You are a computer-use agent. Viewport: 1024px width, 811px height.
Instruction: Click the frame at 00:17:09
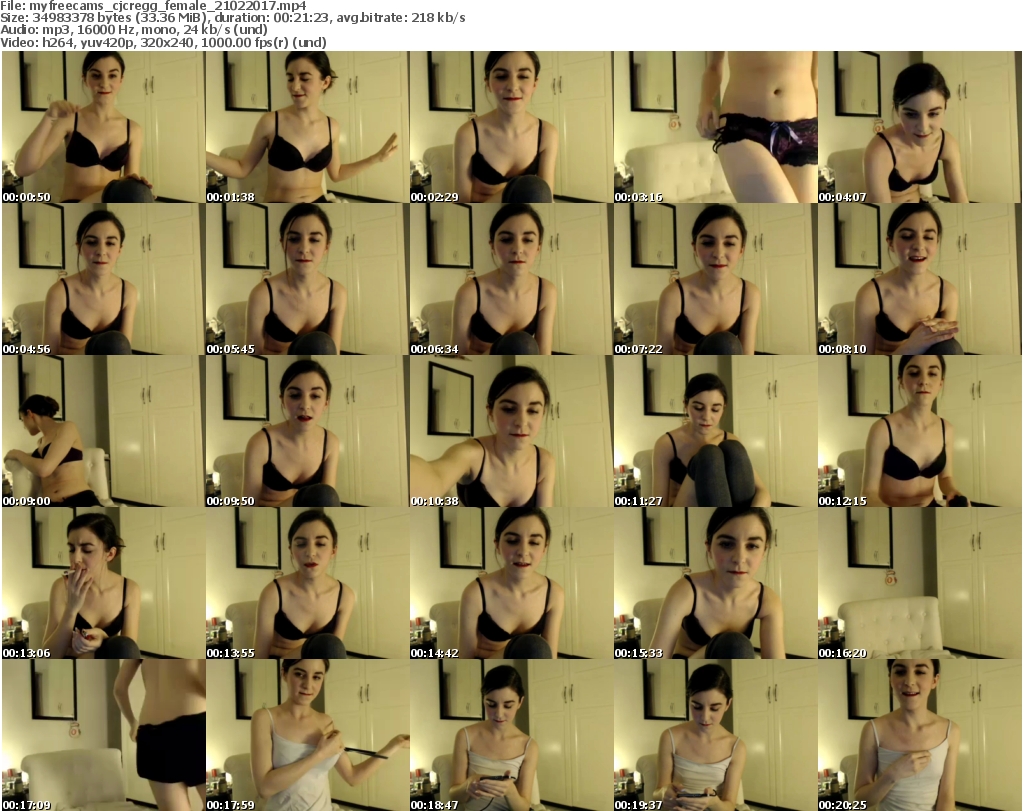pyautogui.click(x=103, y=735)
